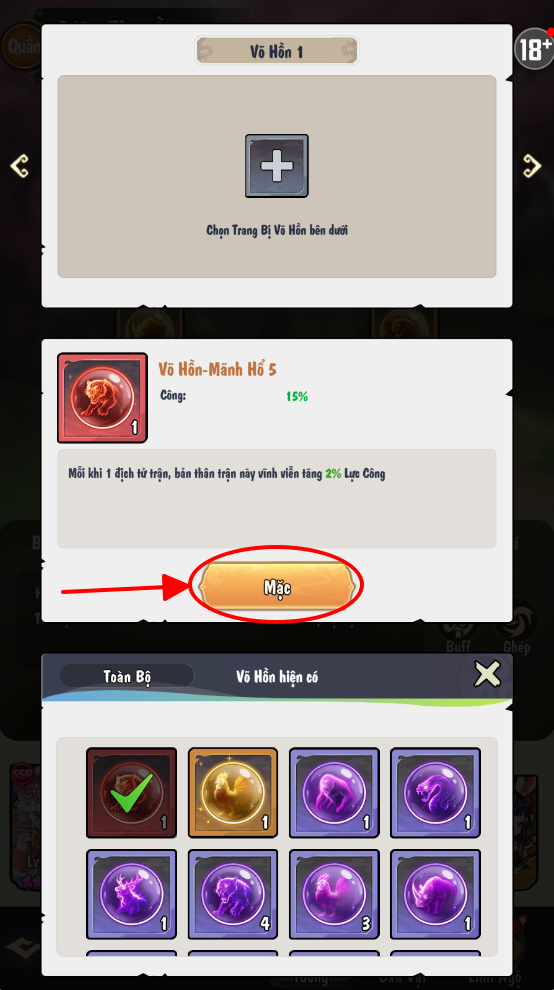The image size is (554, 990).
Task: Close the Võ Hồn list with X
Action: pyautogui.click(x=488, y=674)
